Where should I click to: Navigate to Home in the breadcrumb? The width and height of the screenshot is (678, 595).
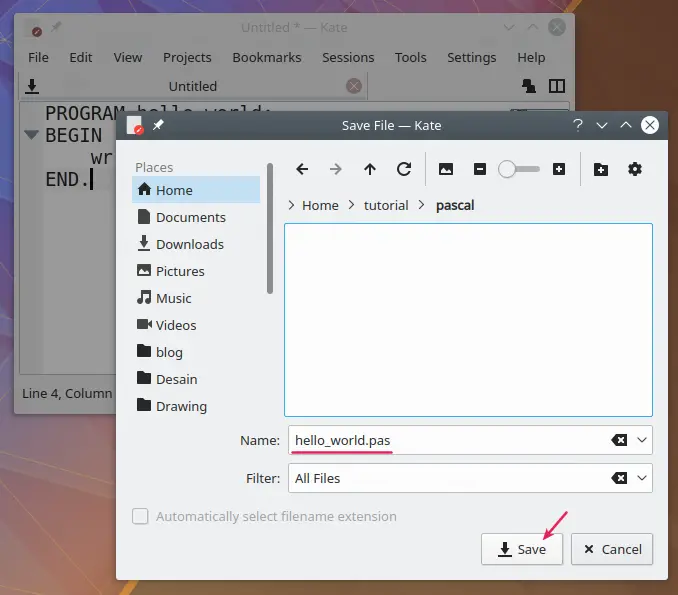click(320, 205)
